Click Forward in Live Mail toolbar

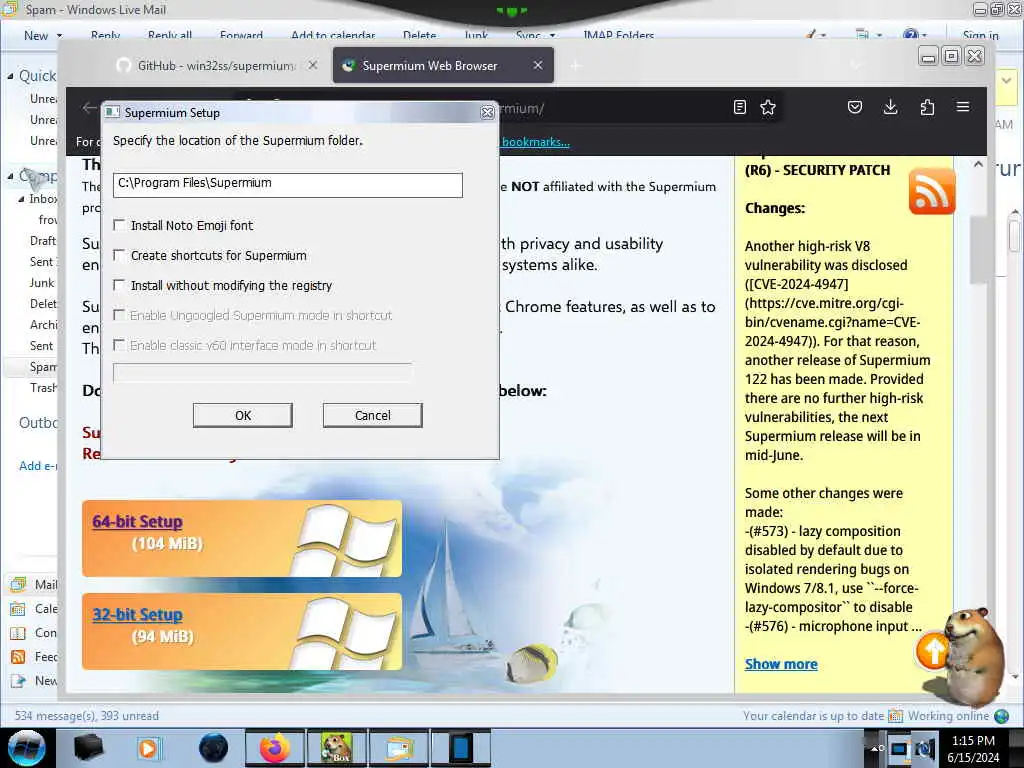[x=241, y=35]
